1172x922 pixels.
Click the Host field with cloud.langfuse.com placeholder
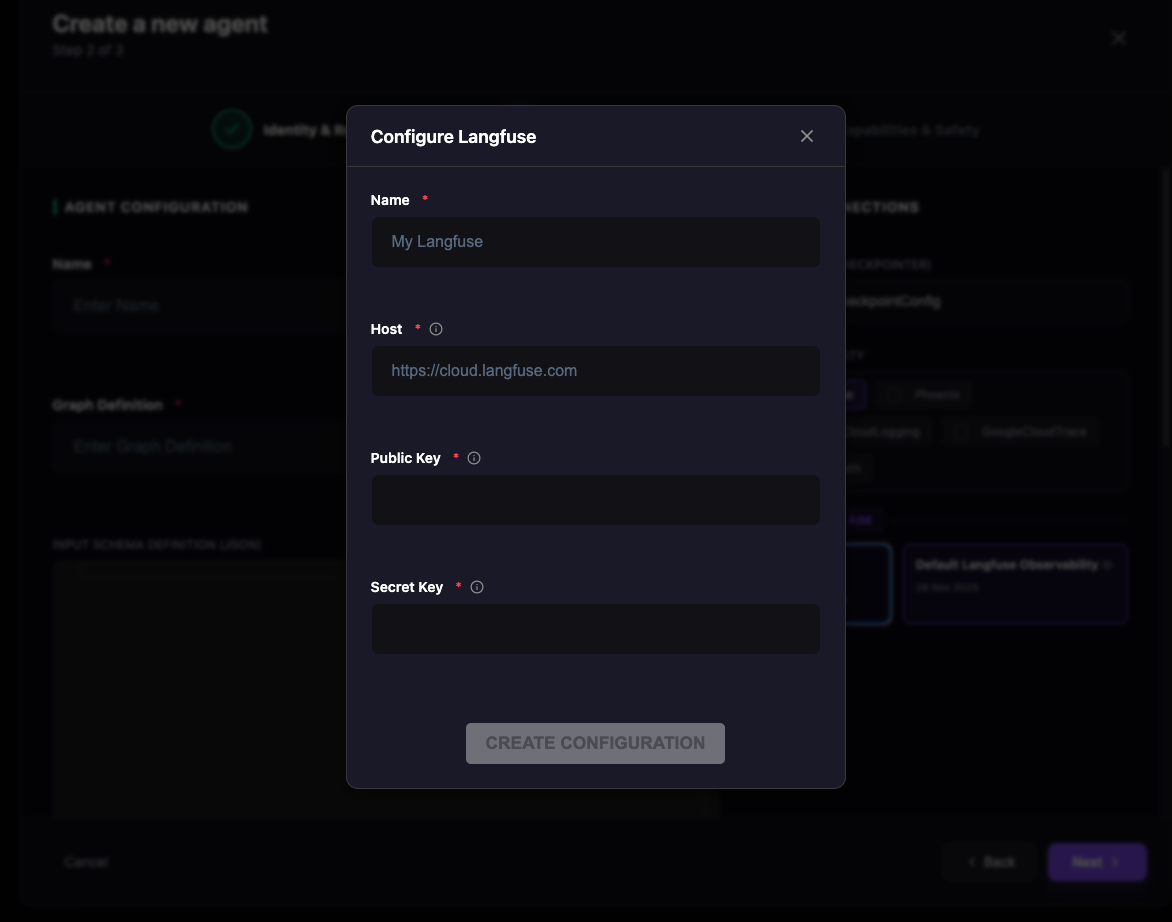(x=595, y=371)
